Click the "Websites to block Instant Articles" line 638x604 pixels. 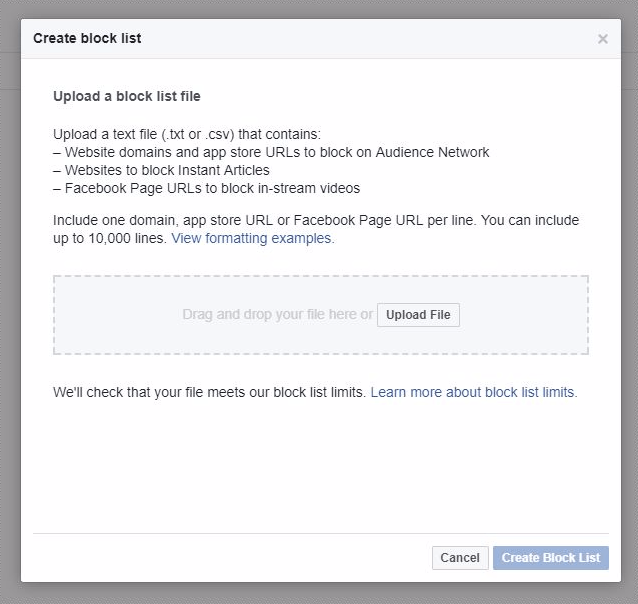[161, 170]
